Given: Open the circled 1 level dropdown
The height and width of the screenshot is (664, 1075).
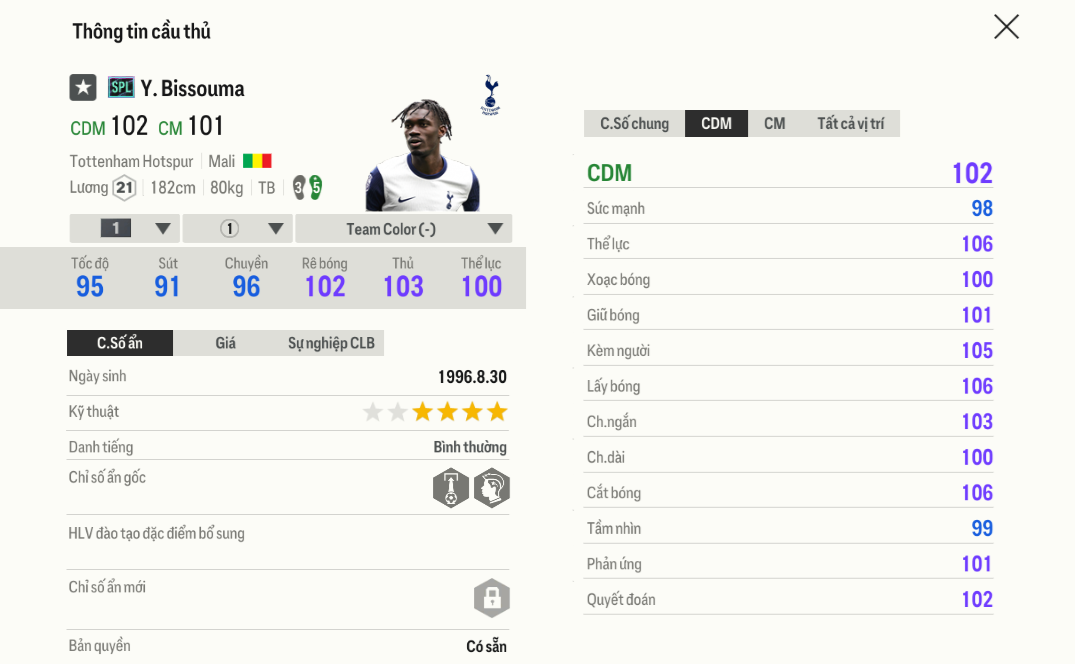Looking at the screenshot, I should pos(238,229).
